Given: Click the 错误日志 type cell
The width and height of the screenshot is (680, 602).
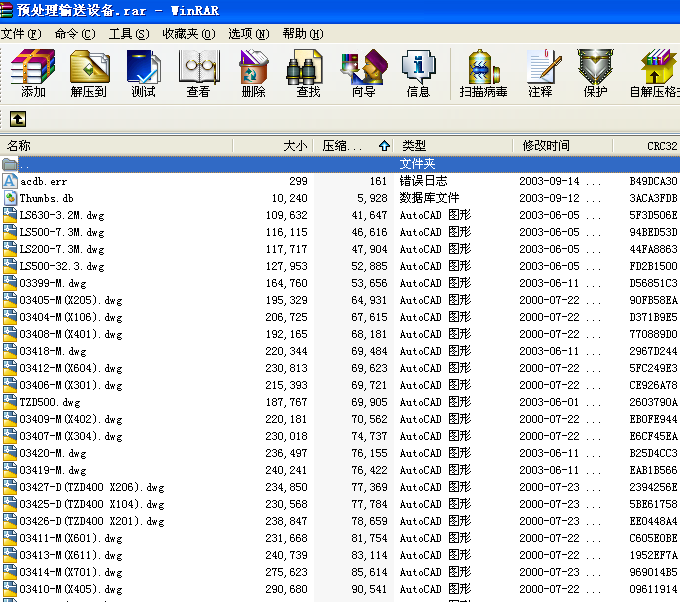Looking at the screenshot, I should pyautogui.click(x=423, y=181).
